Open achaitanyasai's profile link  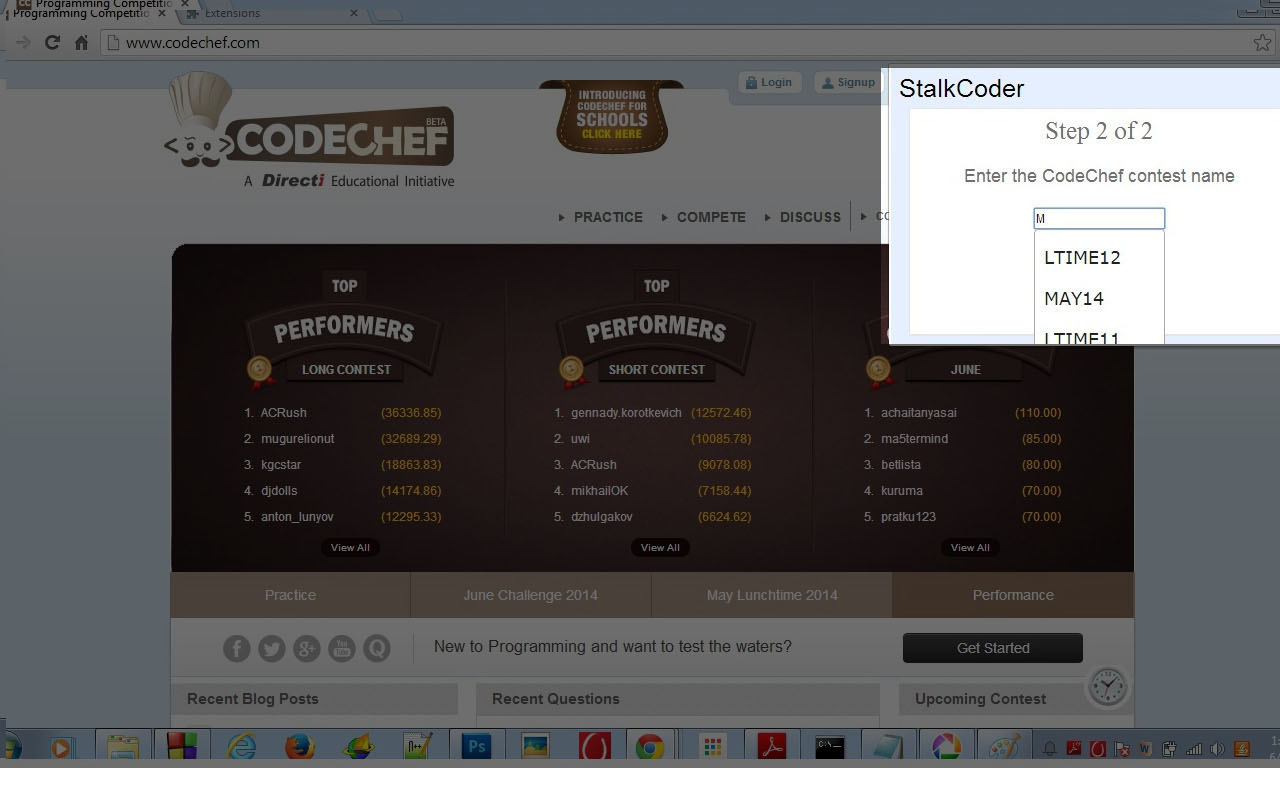tap(919, 412)
